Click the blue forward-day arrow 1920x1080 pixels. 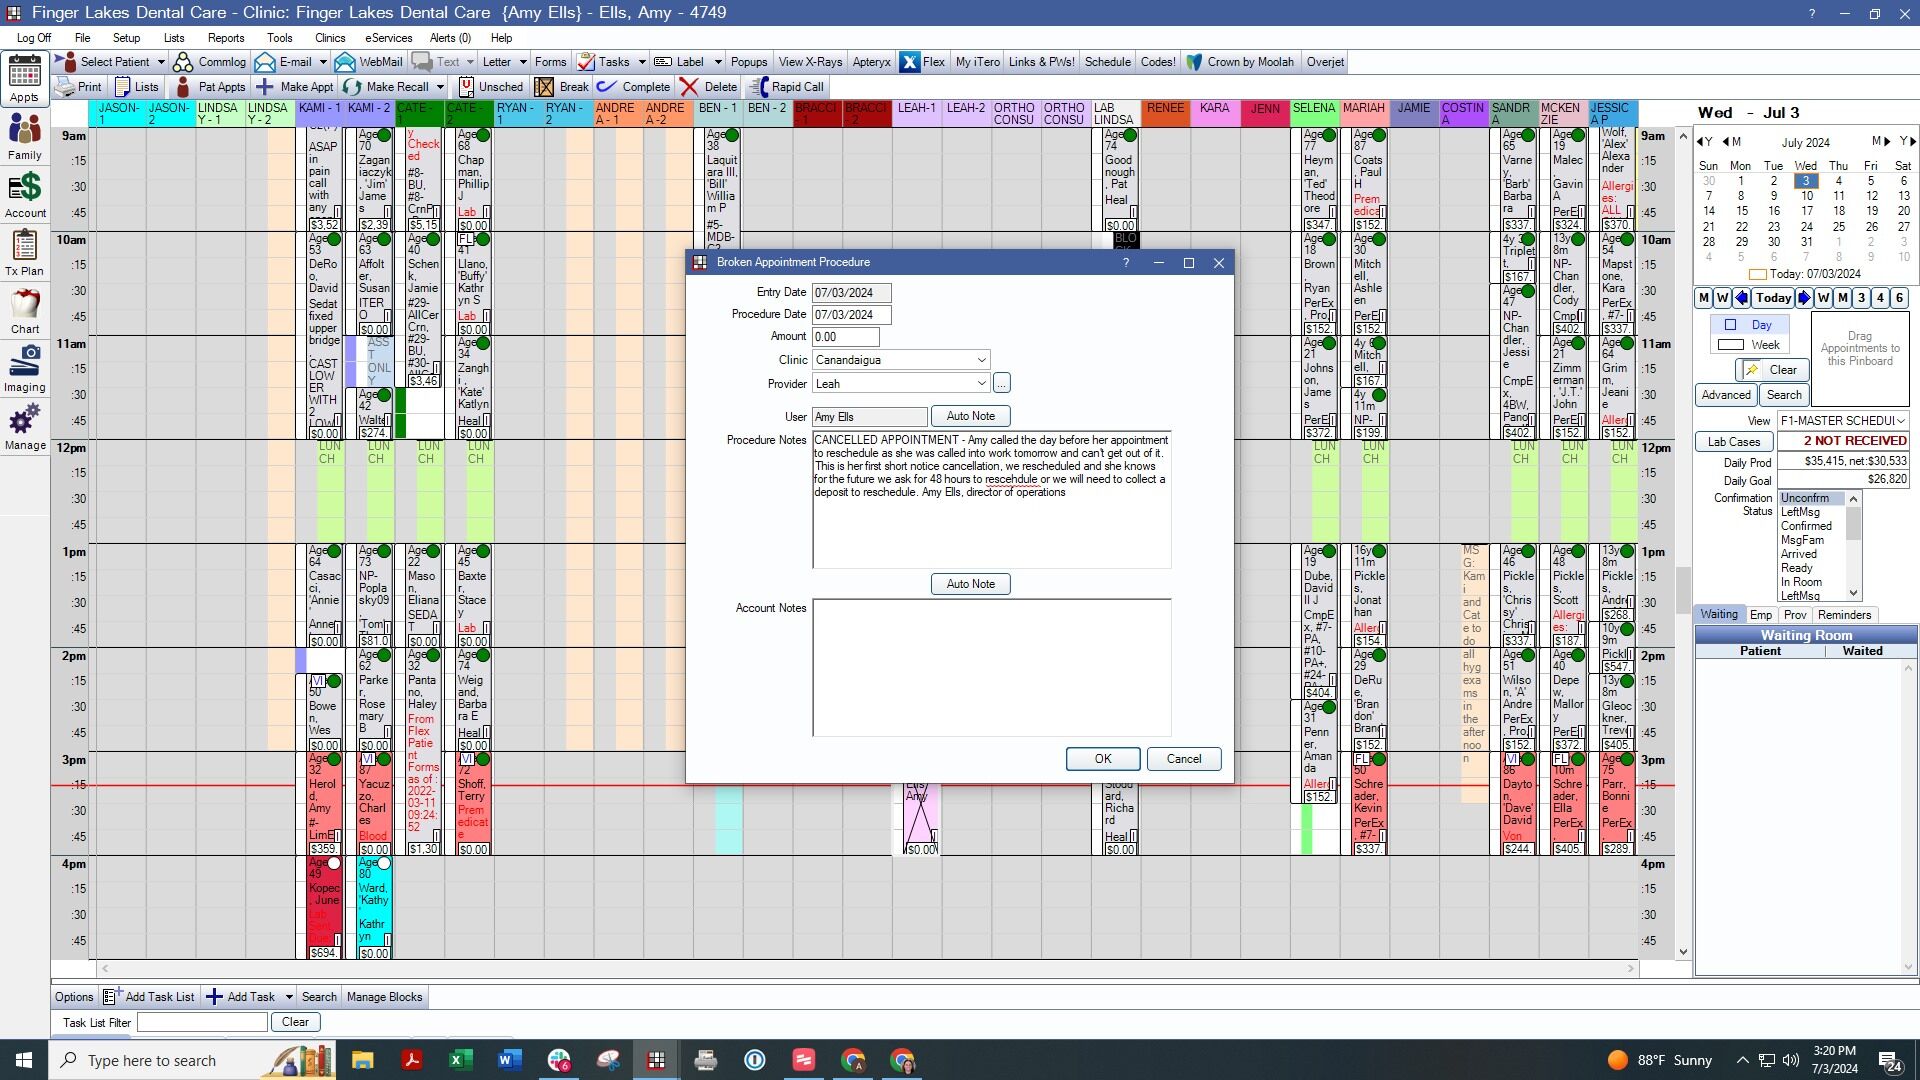[1804, 298]
